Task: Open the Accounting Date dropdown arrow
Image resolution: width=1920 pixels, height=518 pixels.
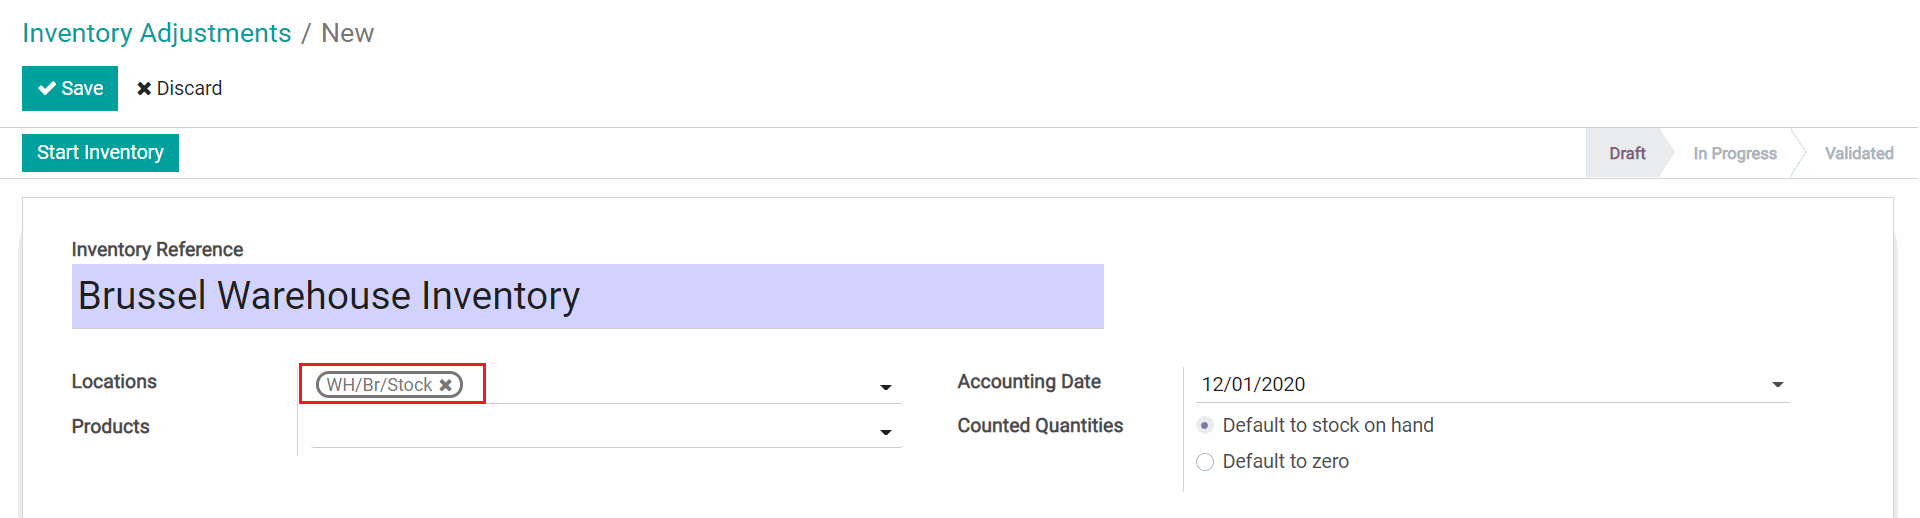Action: [x=1777, y=384]
